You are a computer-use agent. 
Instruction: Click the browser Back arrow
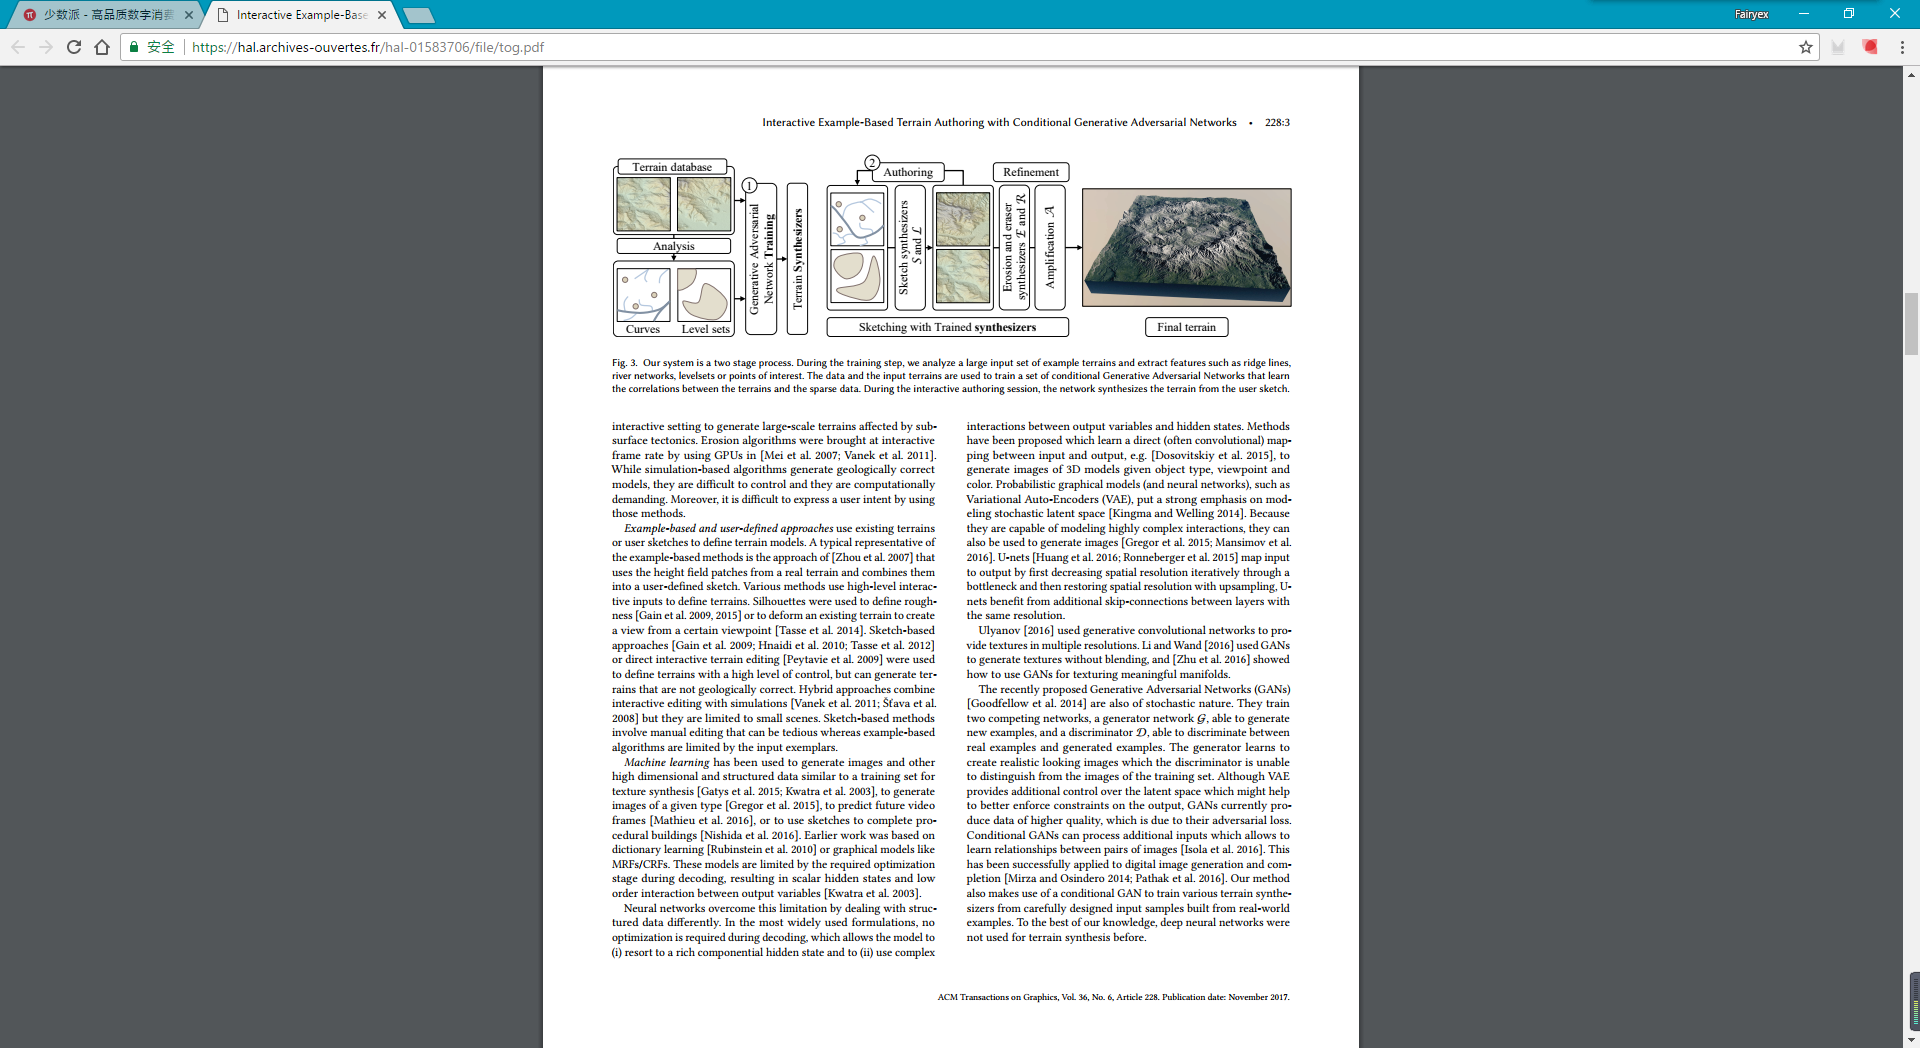coord(18,47)
